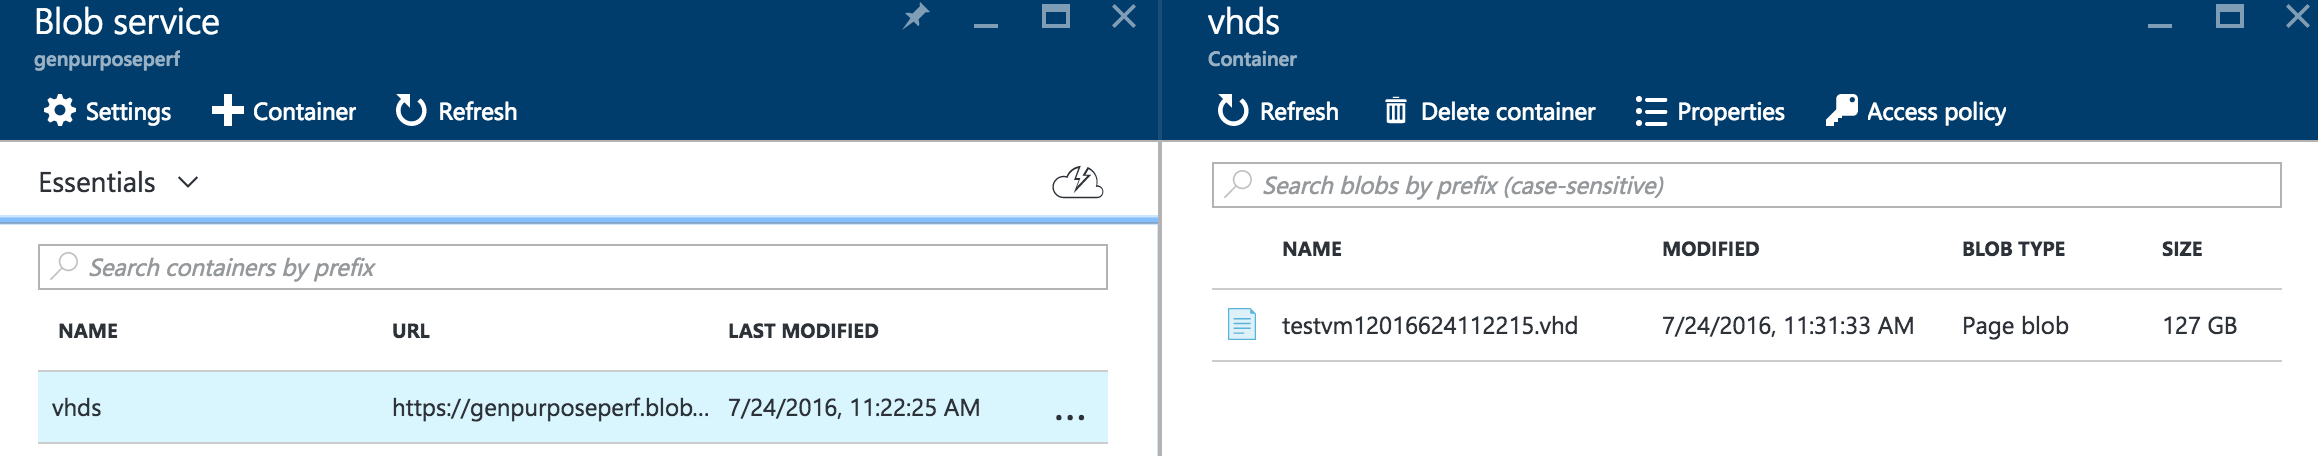This screenshot has width=2318, height=456.
Task: Click the testvm VHD blob file icon
Action: 1241,325
